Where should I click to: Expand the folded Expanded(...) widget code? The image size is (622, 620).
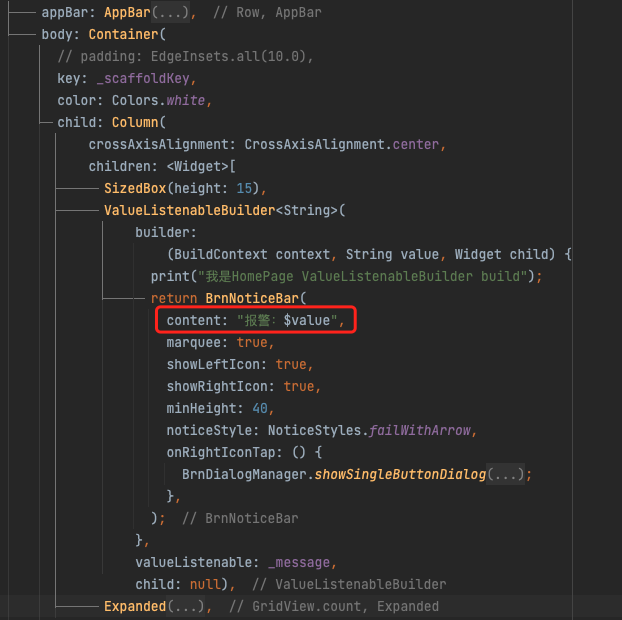click(185, 606)
